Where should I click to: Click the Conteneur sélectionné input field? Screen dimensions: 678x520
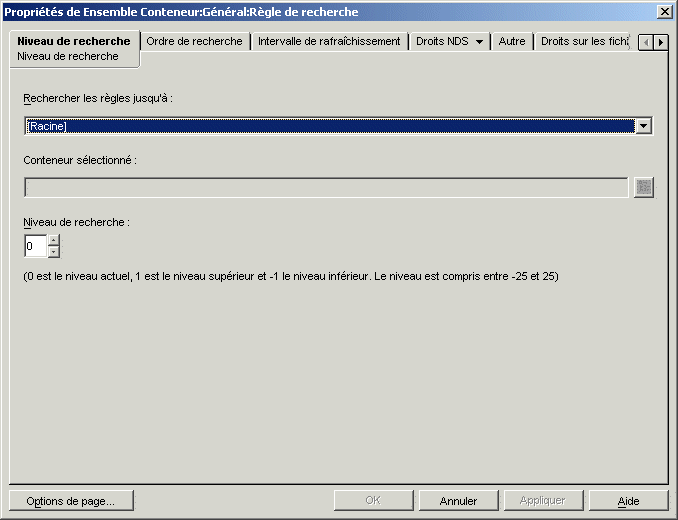[326, 187]
